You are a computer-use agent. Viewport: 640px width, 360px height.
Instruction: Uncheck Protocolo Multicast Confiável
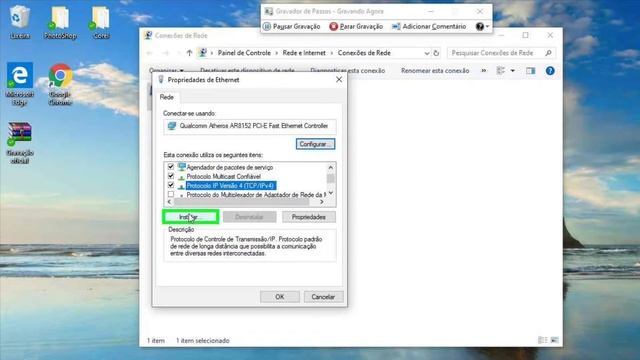click(x=171, y=176)
